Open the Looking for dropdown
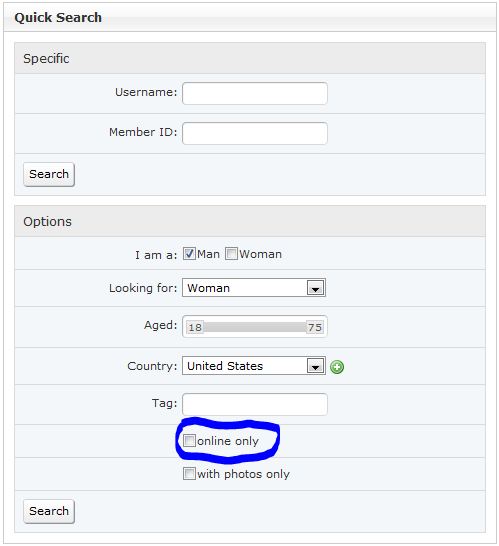 pos(254,288)
